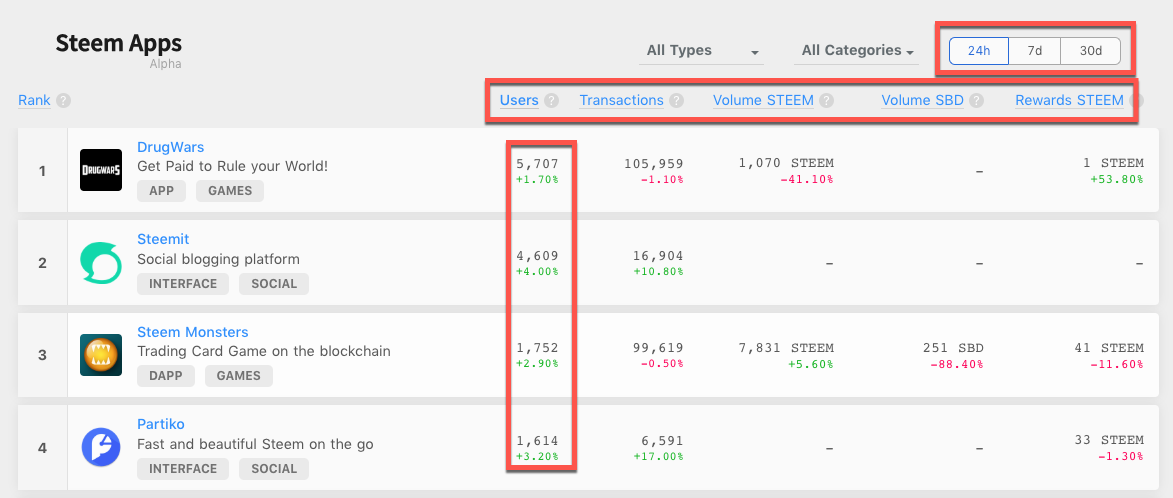Screen dimensions: 1173x498
Task: Click Steemit users value 4,609
Action: click(537, 256)
